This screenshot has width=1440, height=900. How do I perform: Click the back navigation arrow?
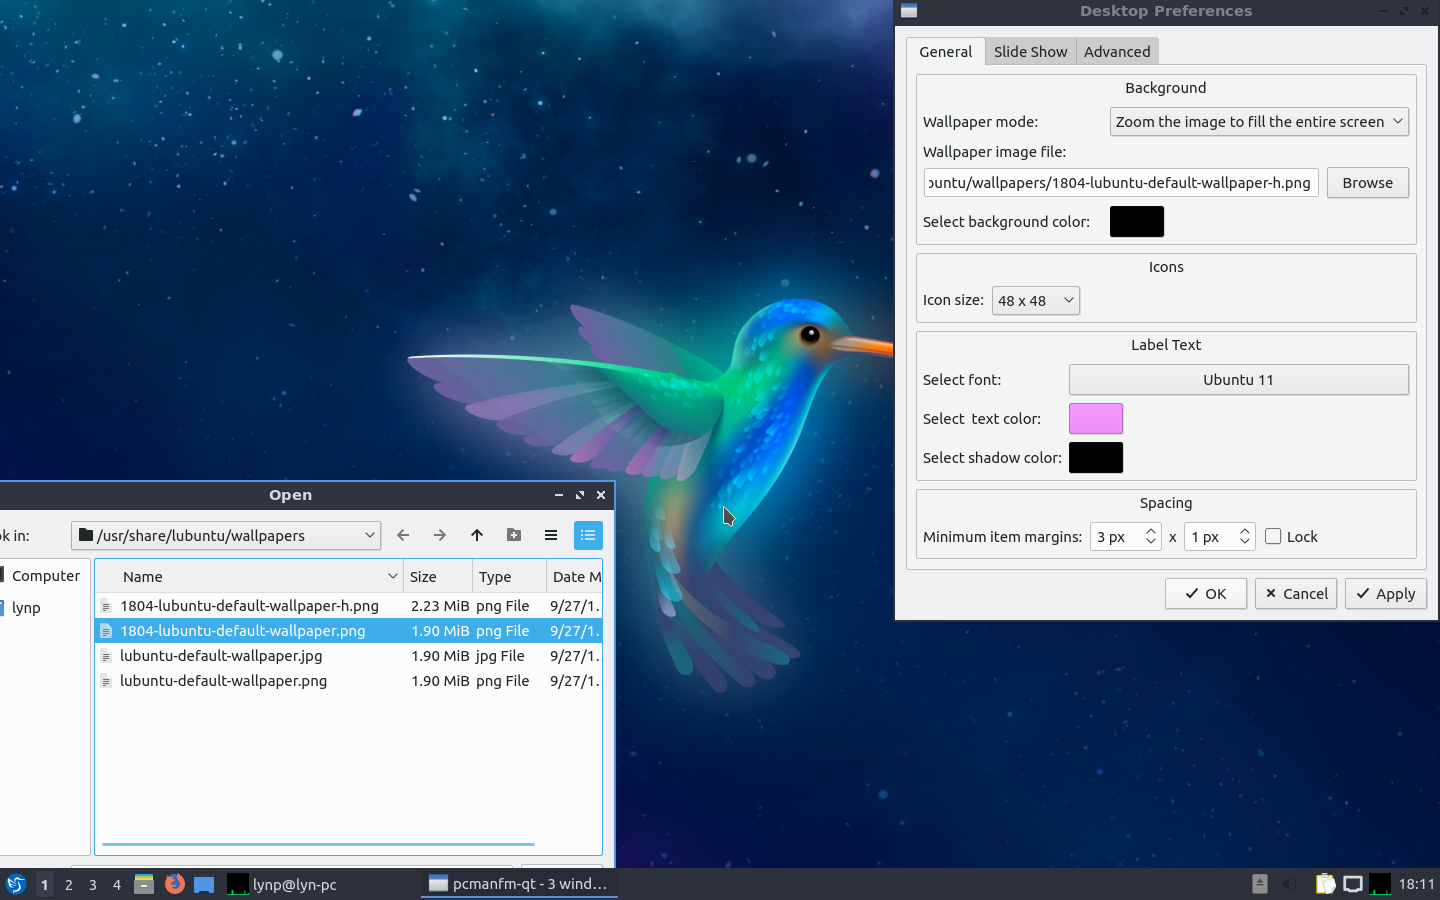pyautogui.click(x=403, y=535)
